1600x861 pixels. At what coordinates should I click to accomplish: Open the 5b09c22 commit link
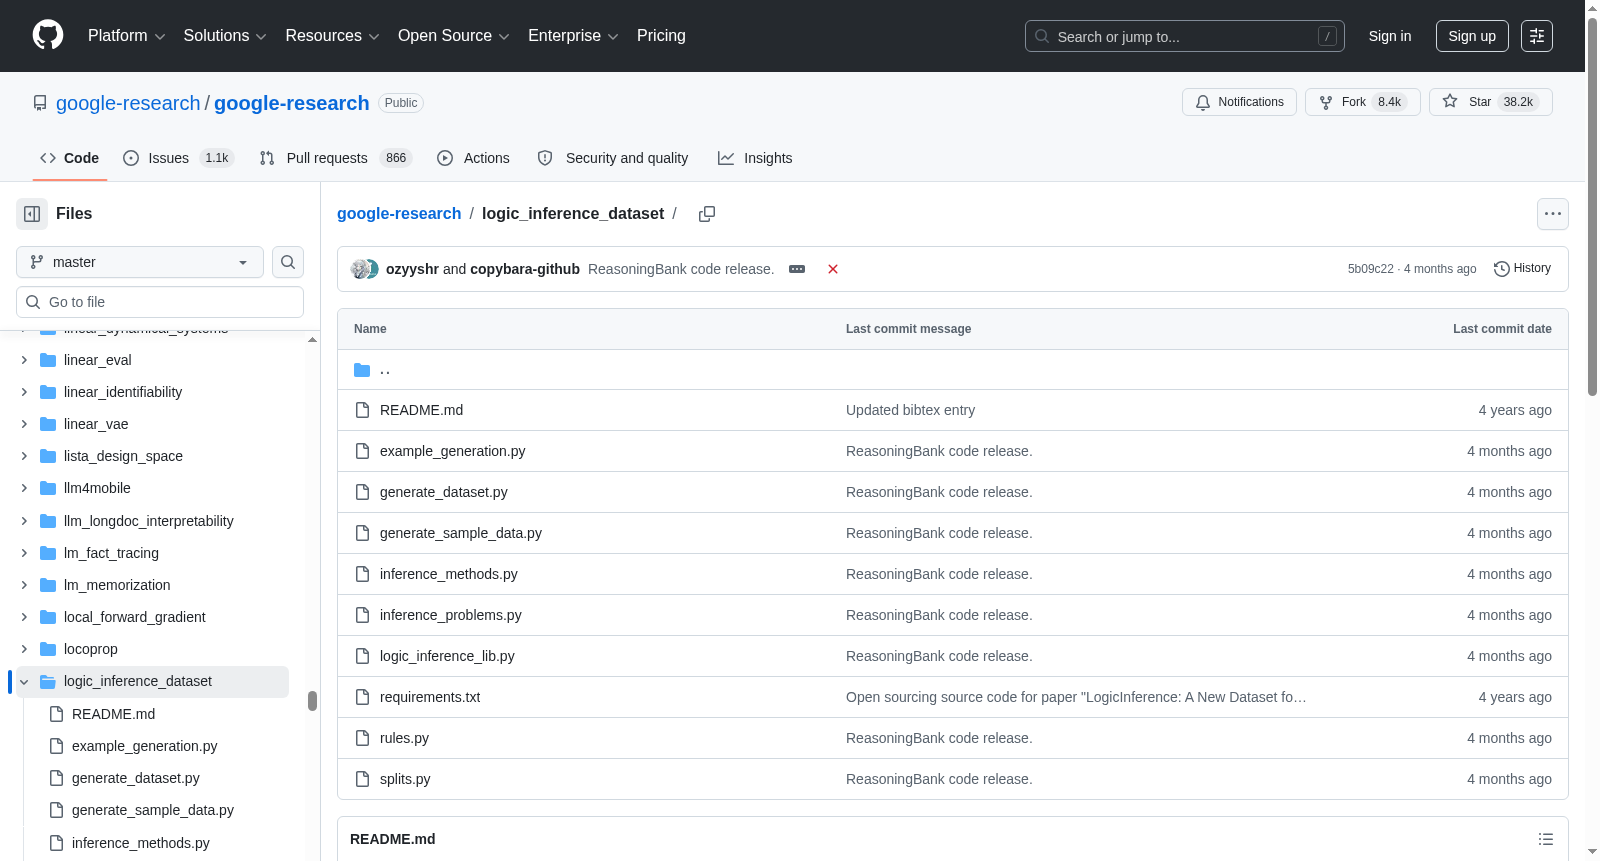tap(1370, 269)
